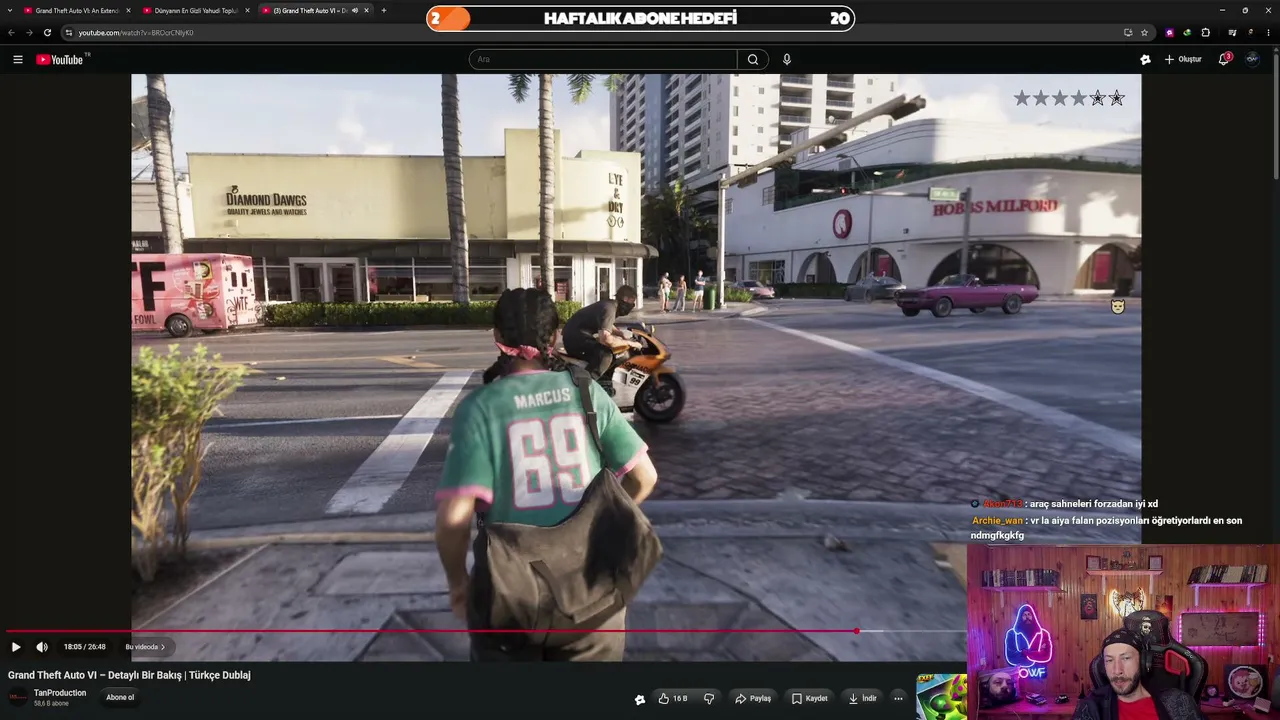This screenshot has width=1280, height=720.
Task: Open the more actions ellipsis menu
Action: [898, 698]
